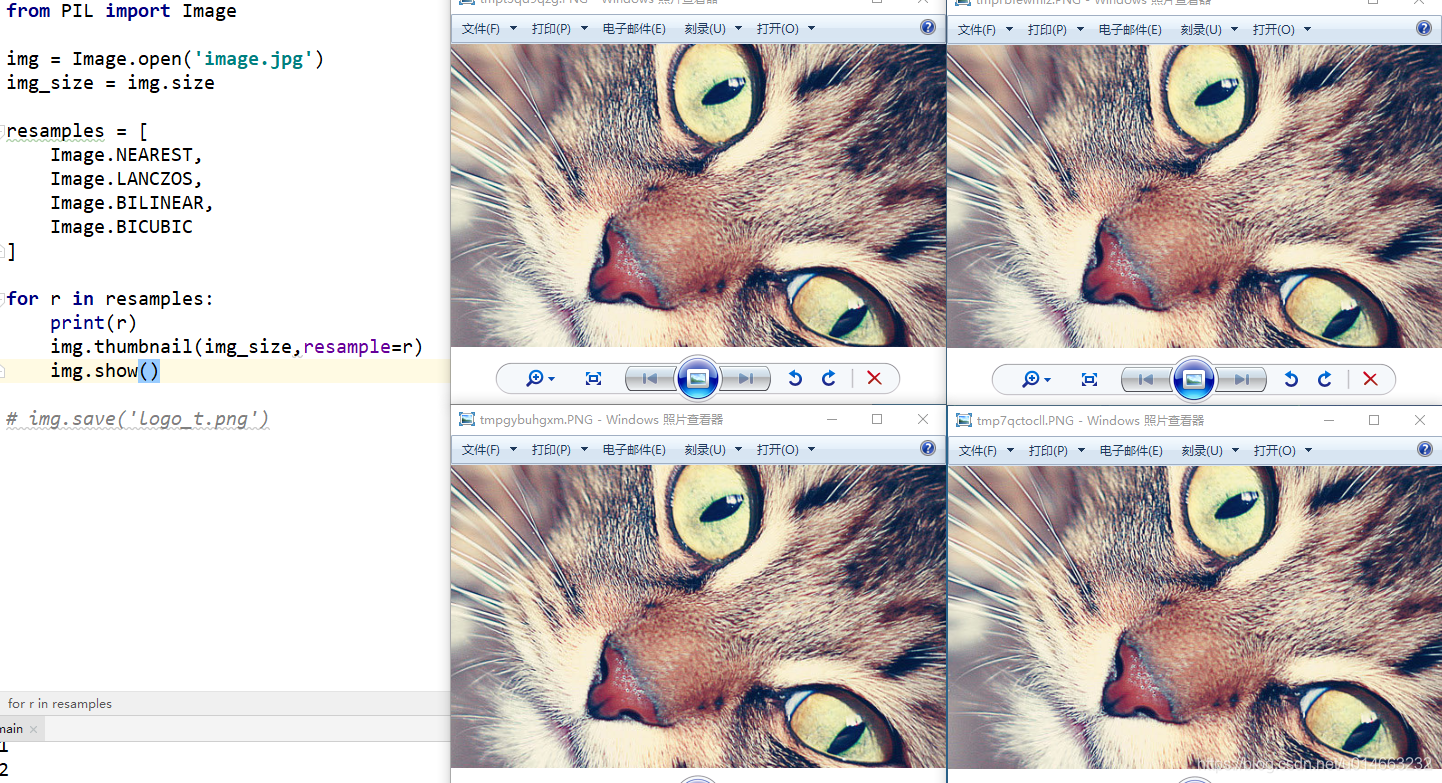Click 电子邮件(E) in top-right viewer
Screen dimensions: 1442x783
[1130, 30]
